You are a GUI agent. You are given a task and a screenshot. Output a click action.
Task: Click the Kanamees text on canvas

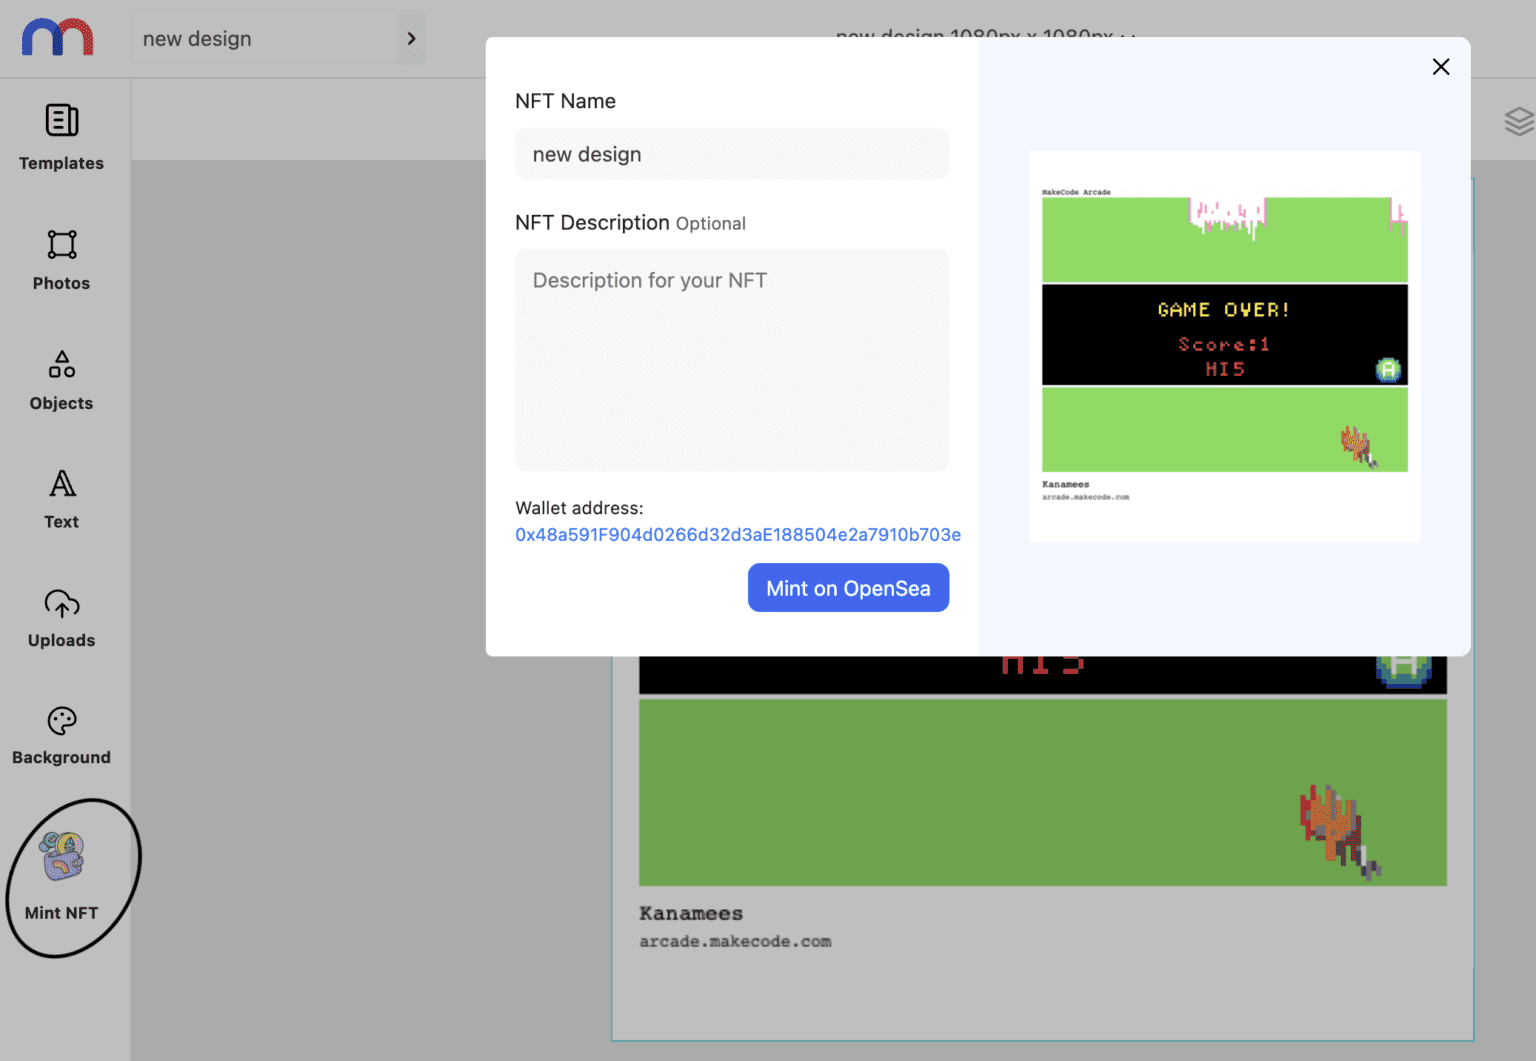(x=690, y=913)
